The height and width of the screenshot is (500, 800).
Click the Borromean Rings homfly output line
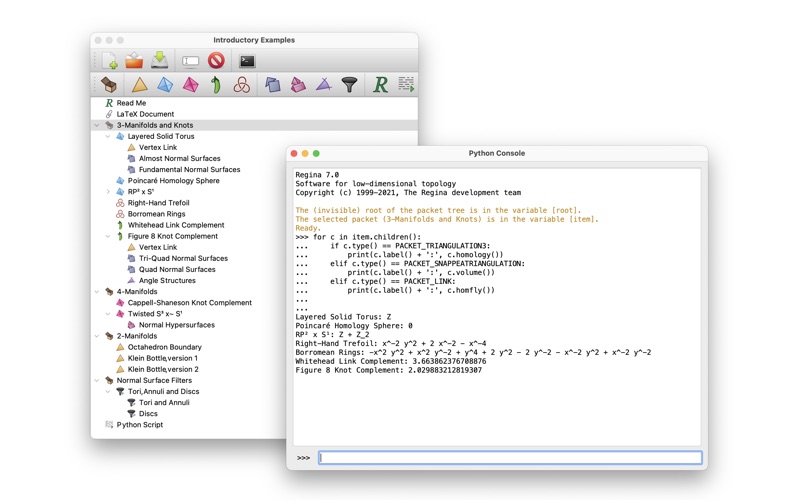[473, 353]
